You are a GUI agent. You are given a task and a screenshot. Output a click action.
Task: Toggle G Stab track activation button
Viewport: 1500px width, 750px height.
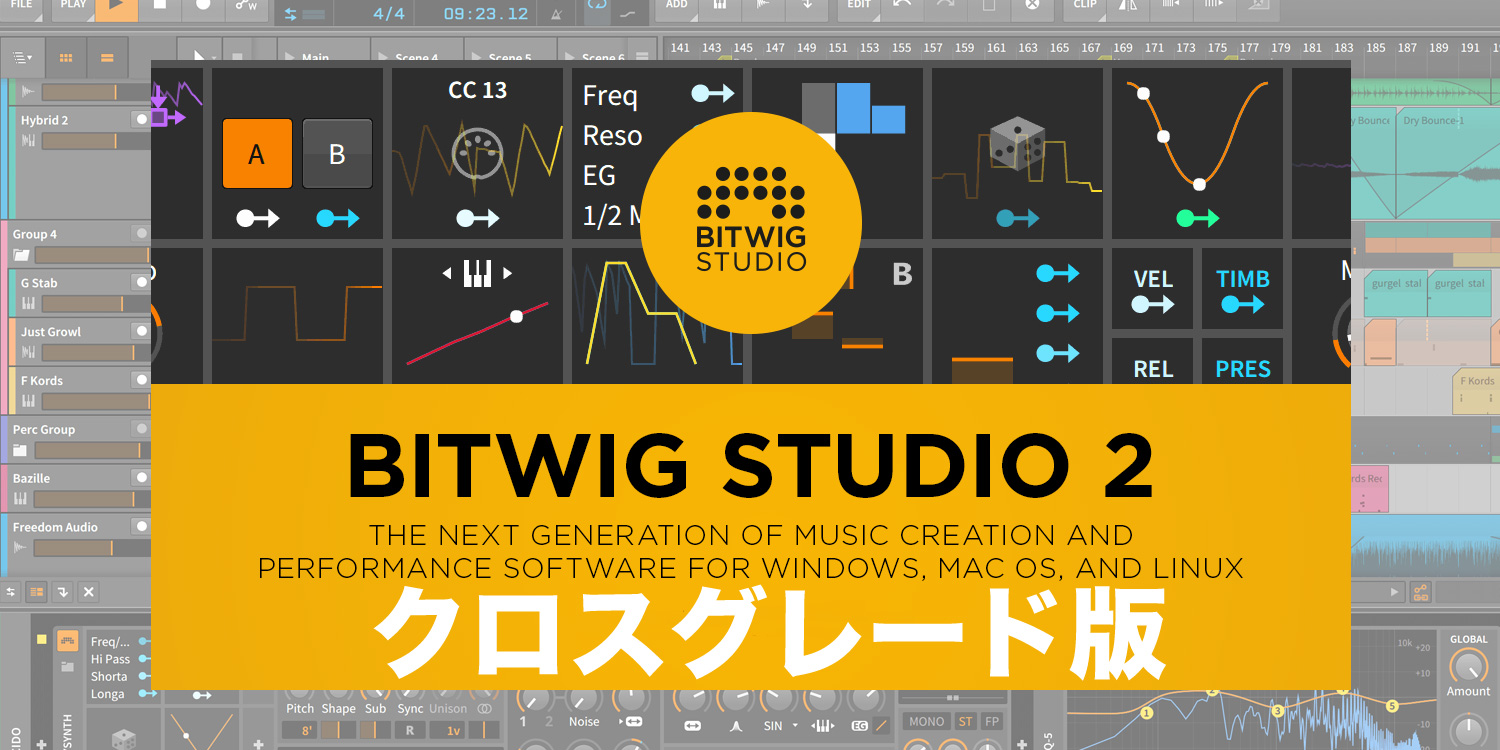(x=141, y=283)
